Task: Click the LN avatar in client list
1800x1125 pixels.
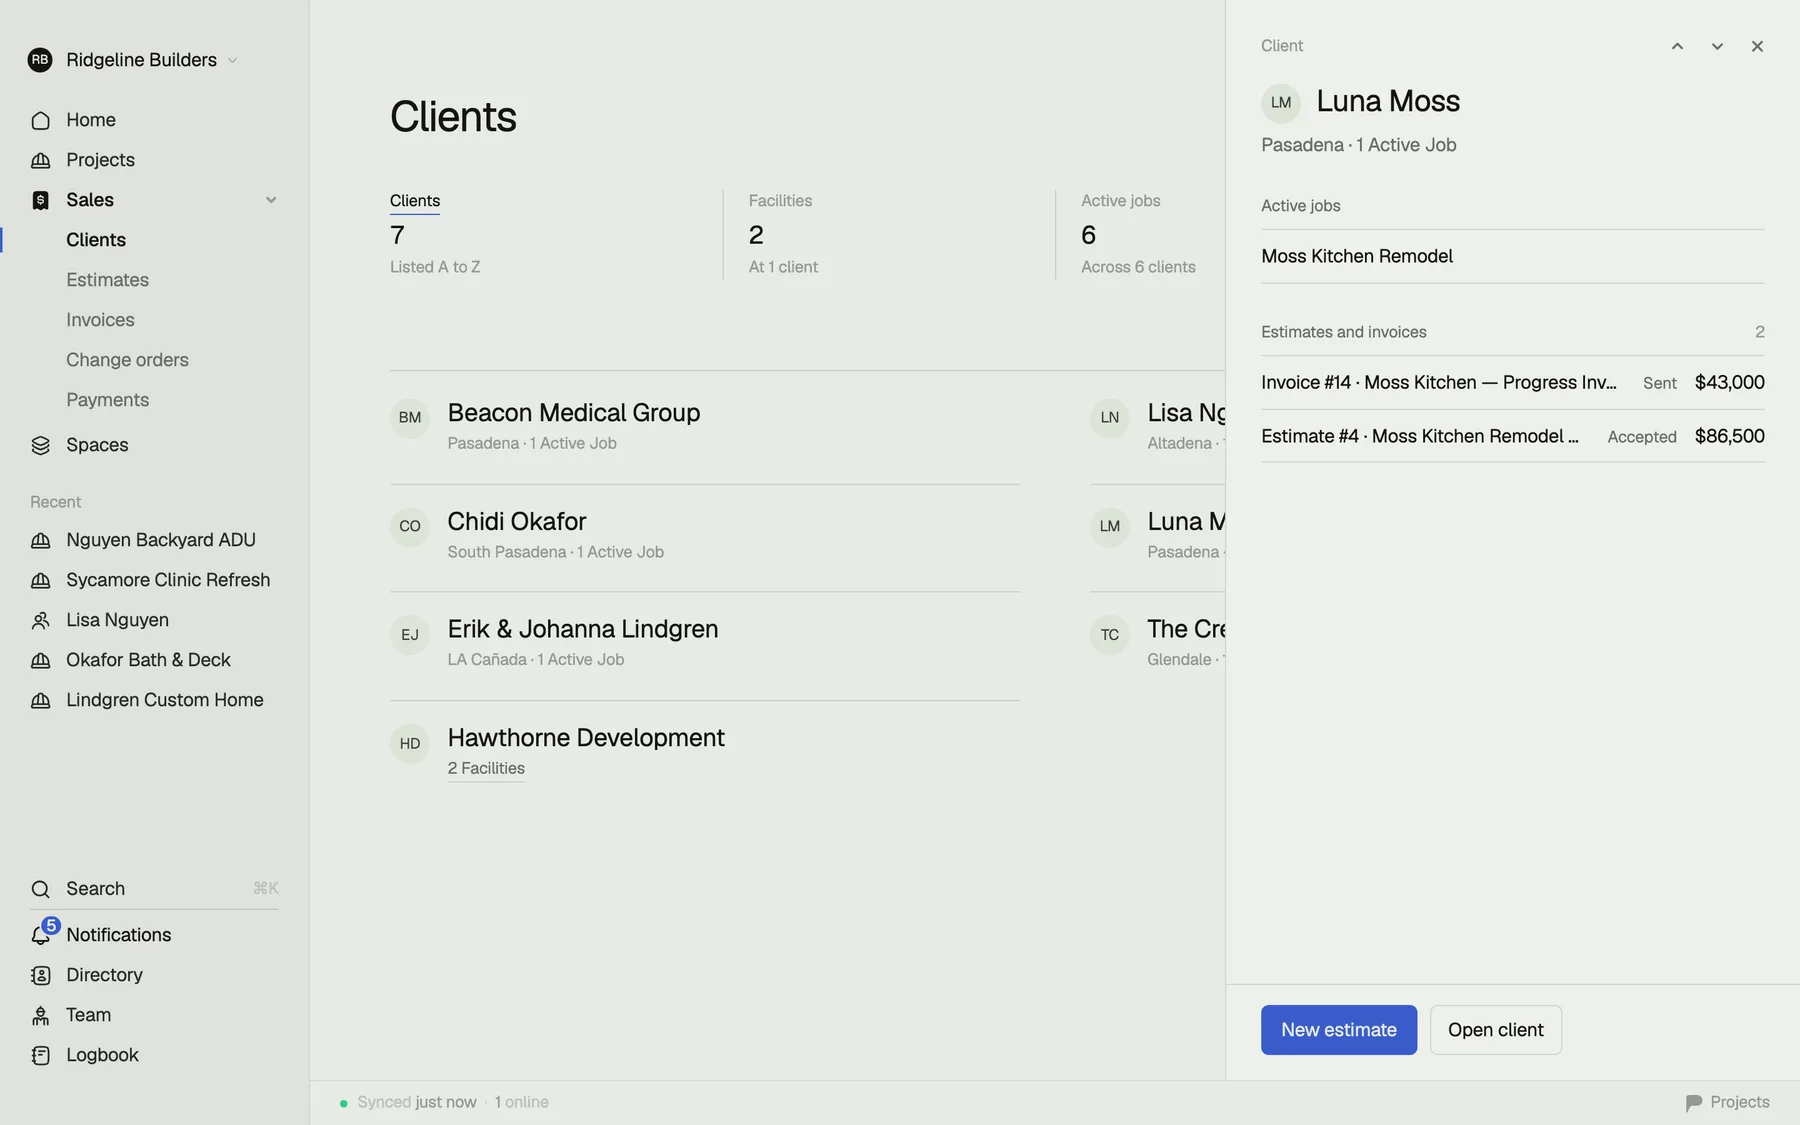Action: click(1110, 418)
